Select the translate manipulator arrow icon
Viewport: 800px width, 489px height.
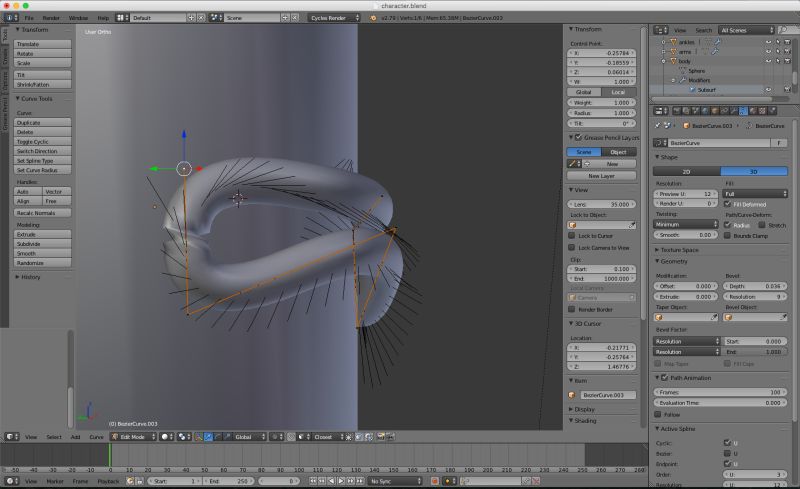208,437
